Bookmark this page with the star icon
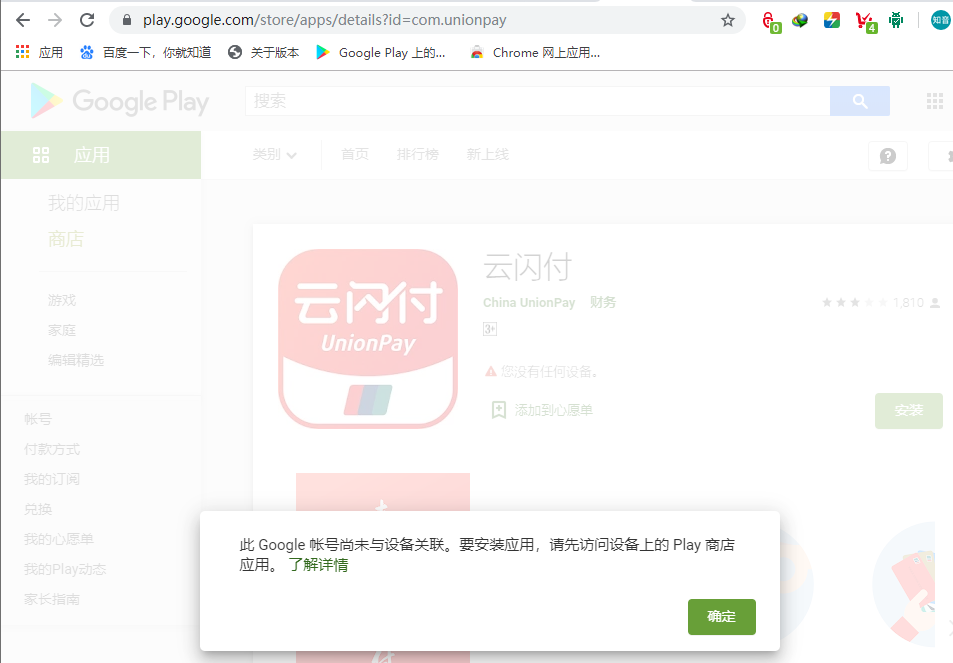 click(x=728, y=21)
